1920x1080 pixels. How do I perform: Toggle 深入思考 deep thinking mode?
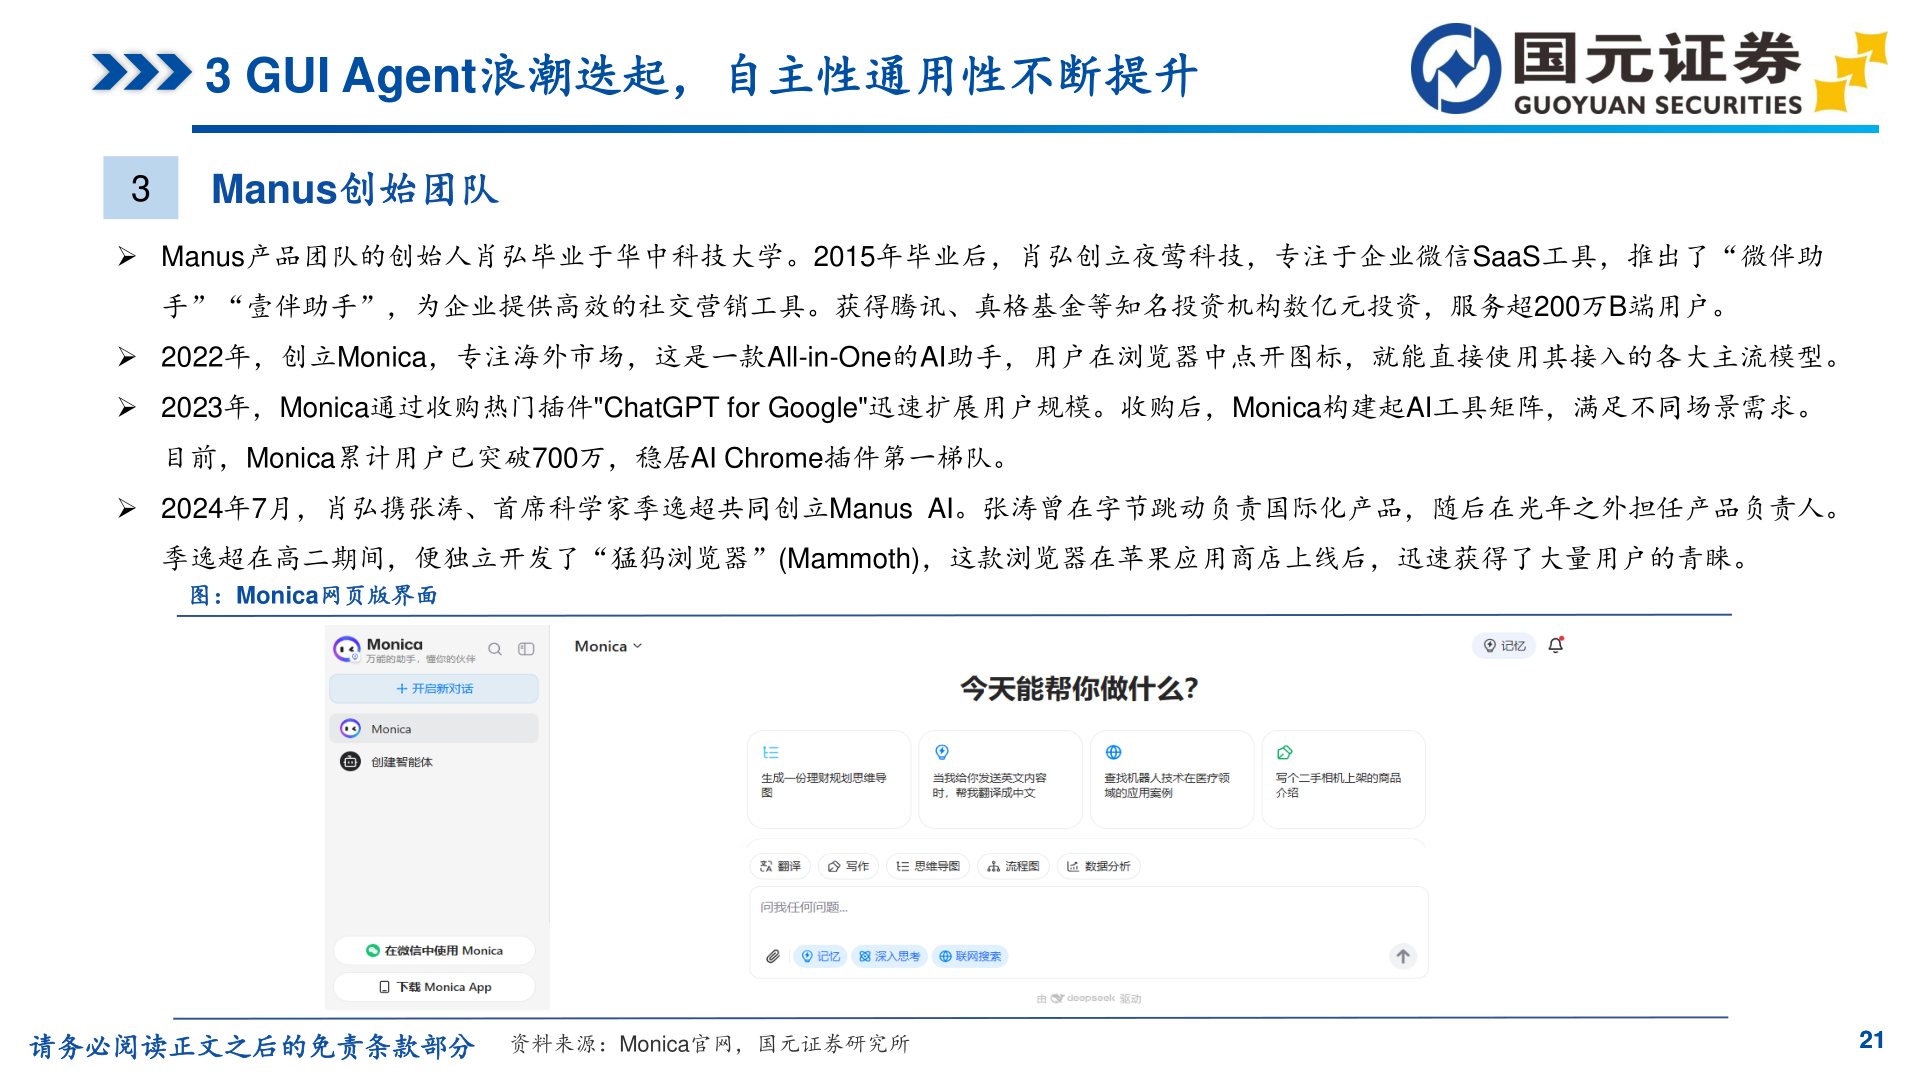point(889,956)
